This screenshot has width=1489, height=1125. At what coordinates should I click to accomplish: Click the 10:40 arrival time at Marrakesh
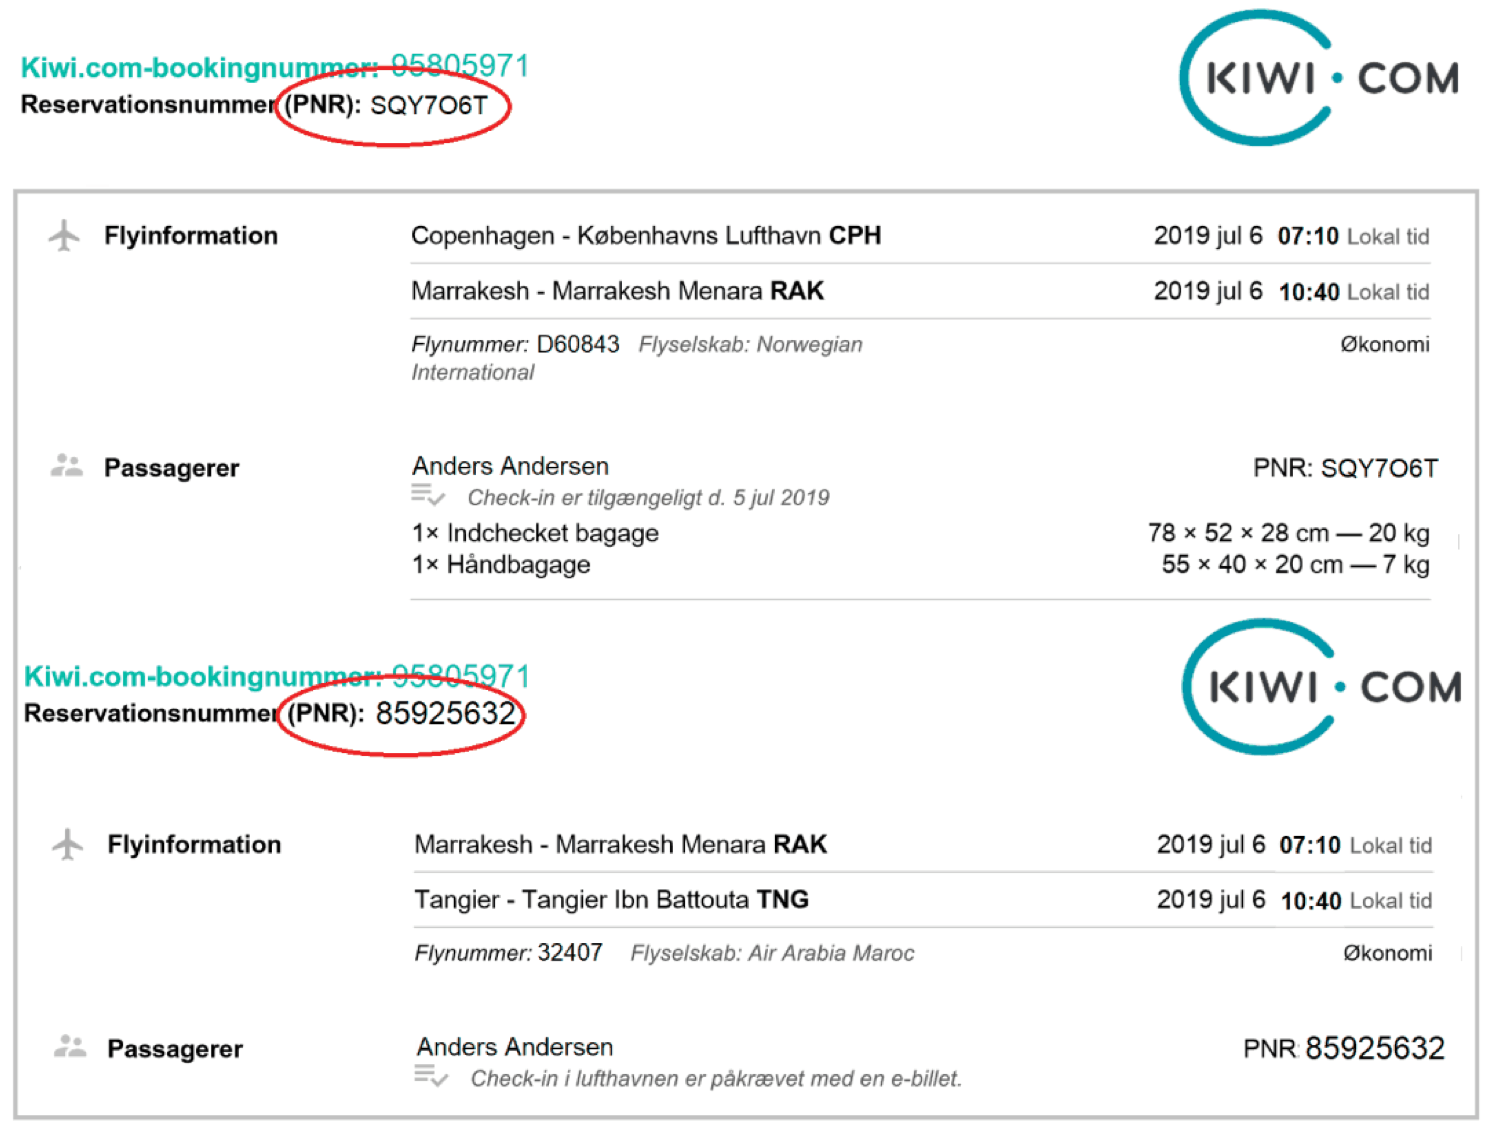[1309, 292]
